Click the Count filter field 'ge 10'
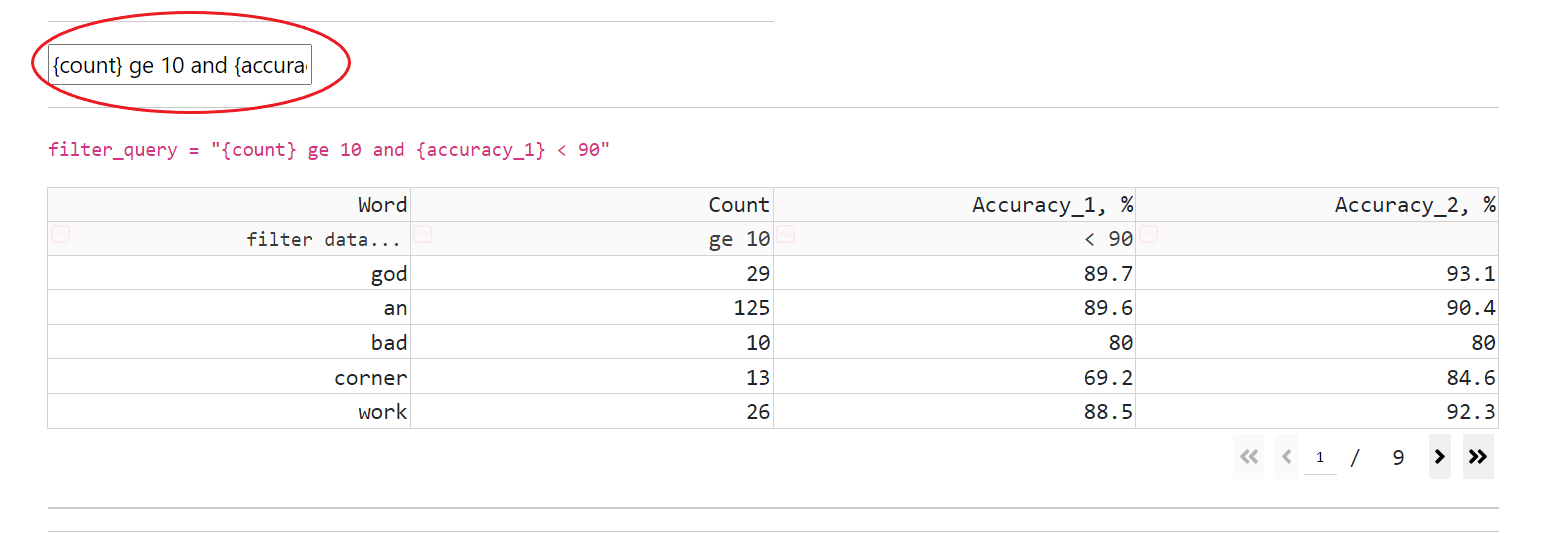Viewport: 1554px width, 533px height. pos(600,240)
